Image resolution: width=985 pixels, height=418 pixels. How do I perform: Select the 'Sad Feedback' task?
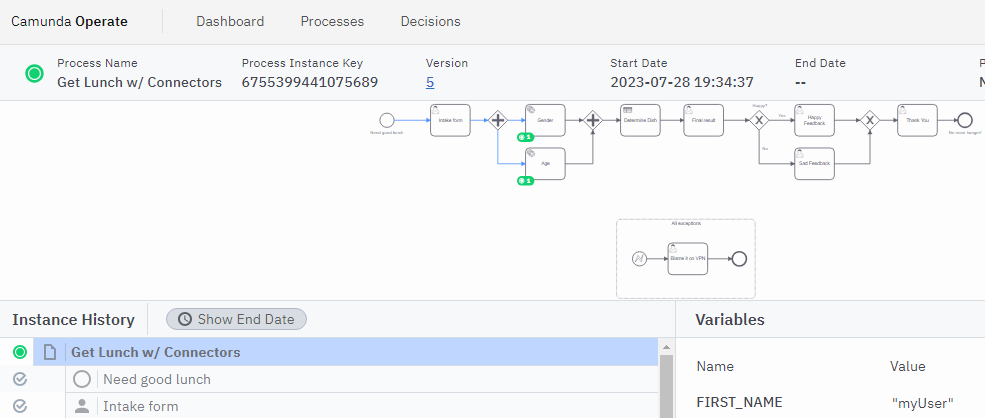coord(814,163)
